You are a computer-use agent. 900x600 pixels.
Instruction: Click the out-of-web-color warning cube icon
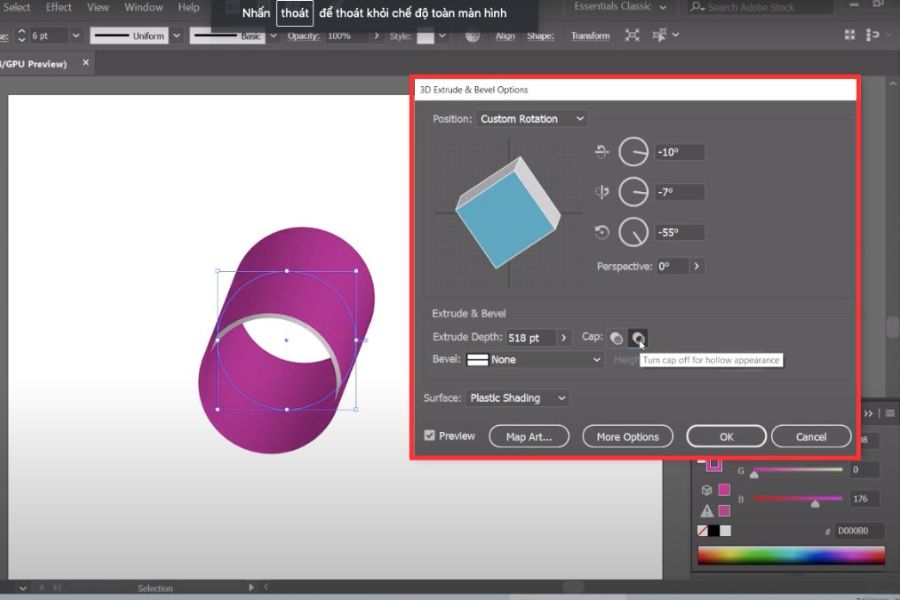click(x=706, y=490)
